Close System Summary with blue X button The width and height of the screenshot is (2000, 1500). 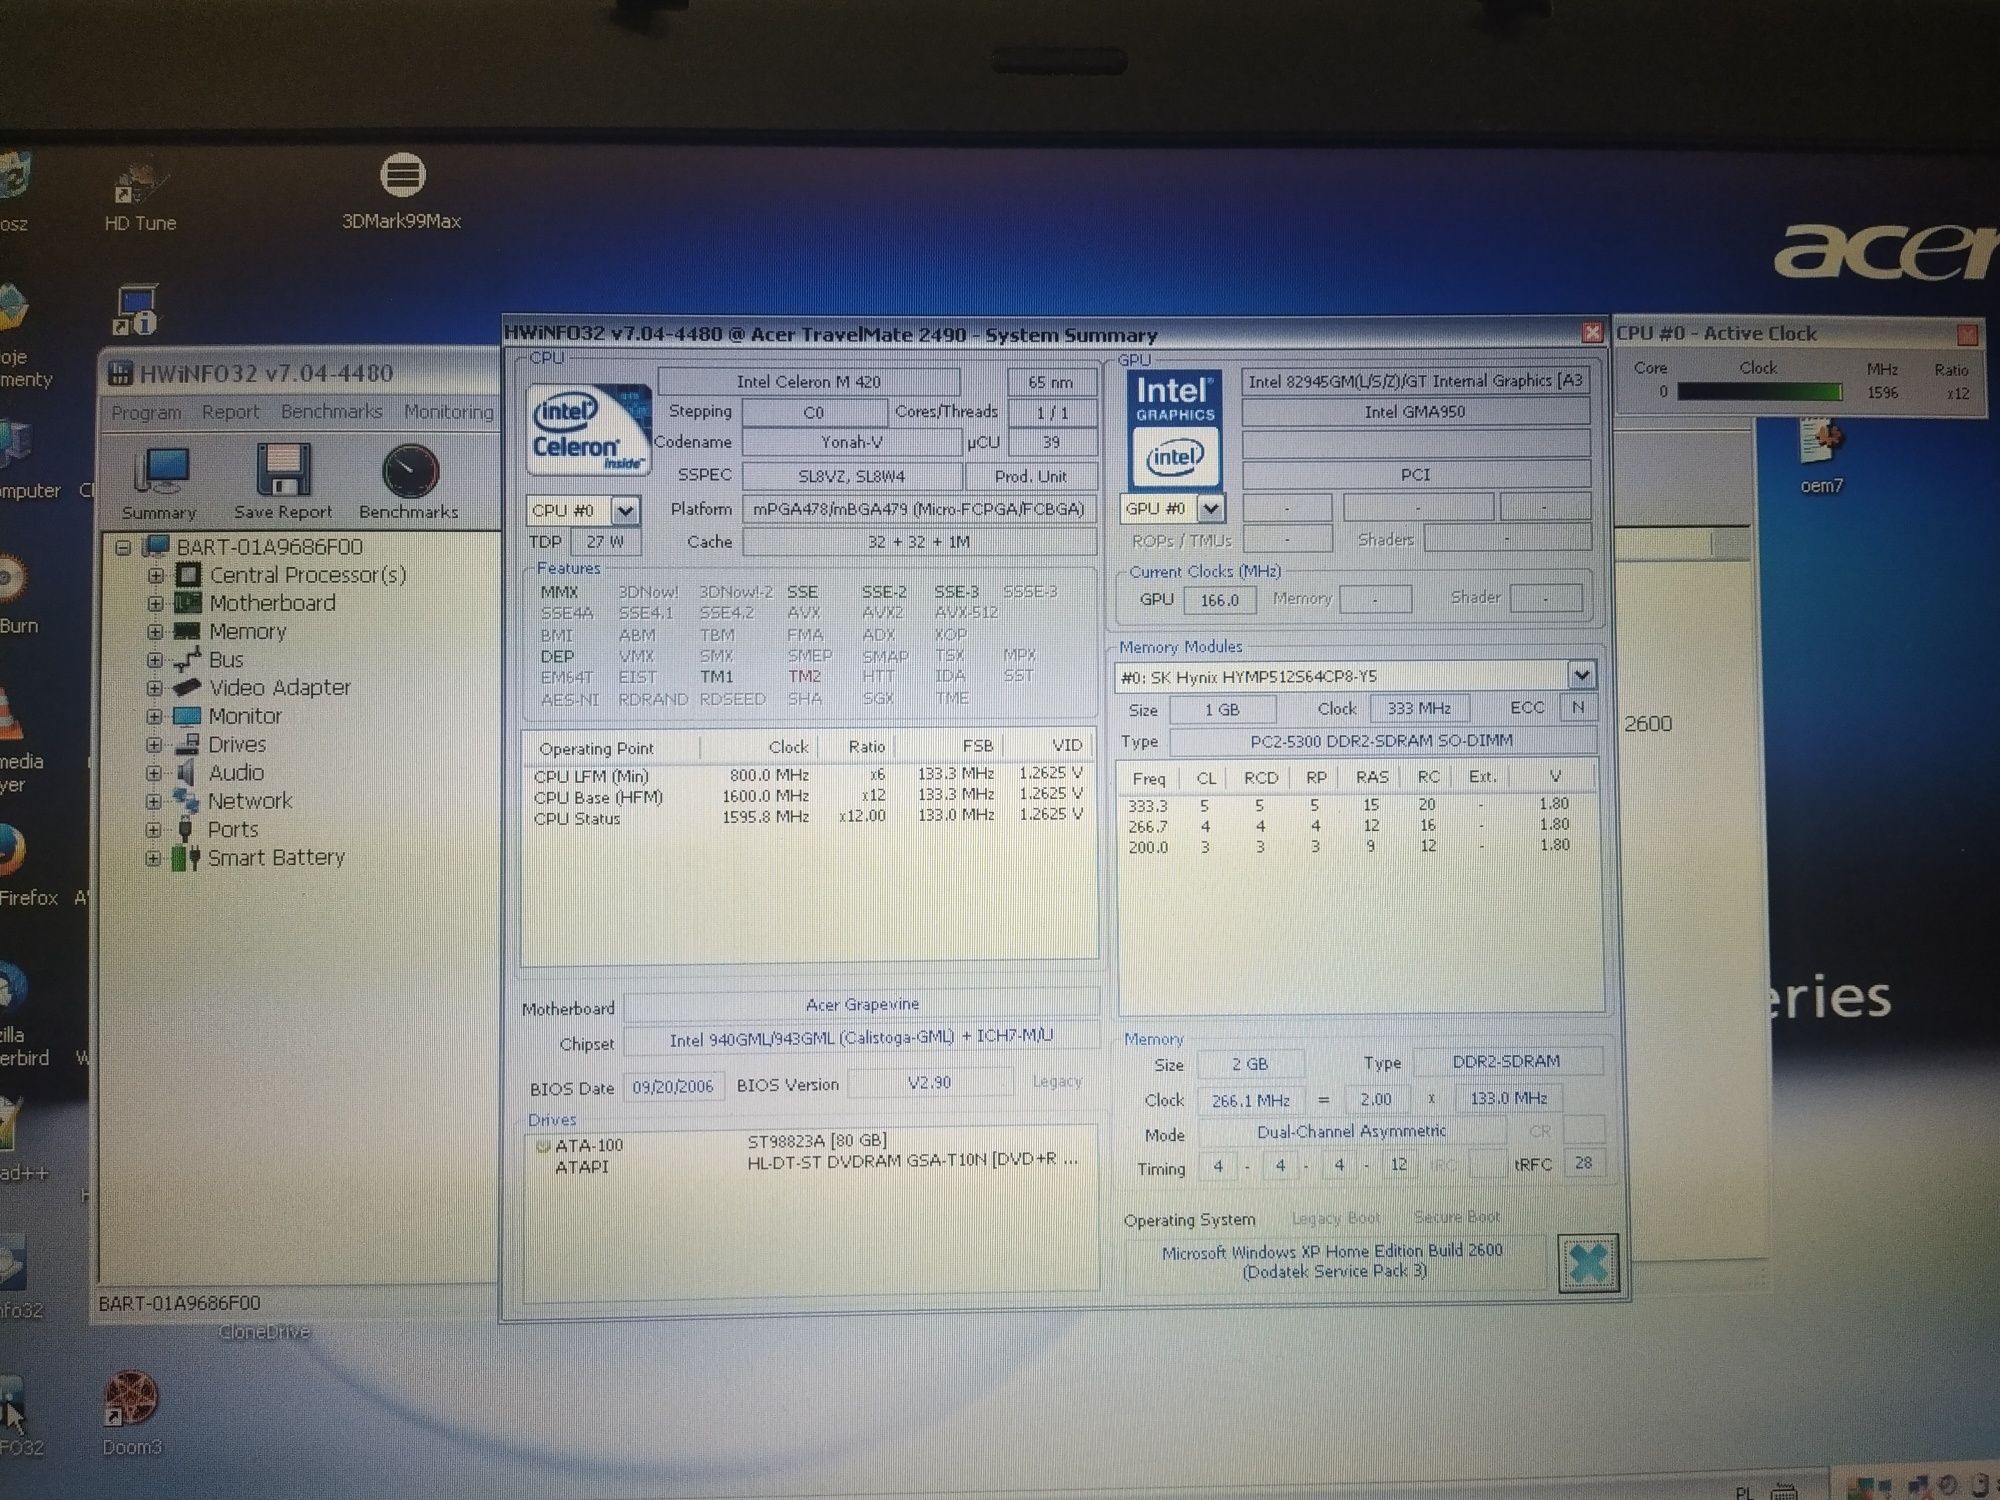pos(1588,1263)
